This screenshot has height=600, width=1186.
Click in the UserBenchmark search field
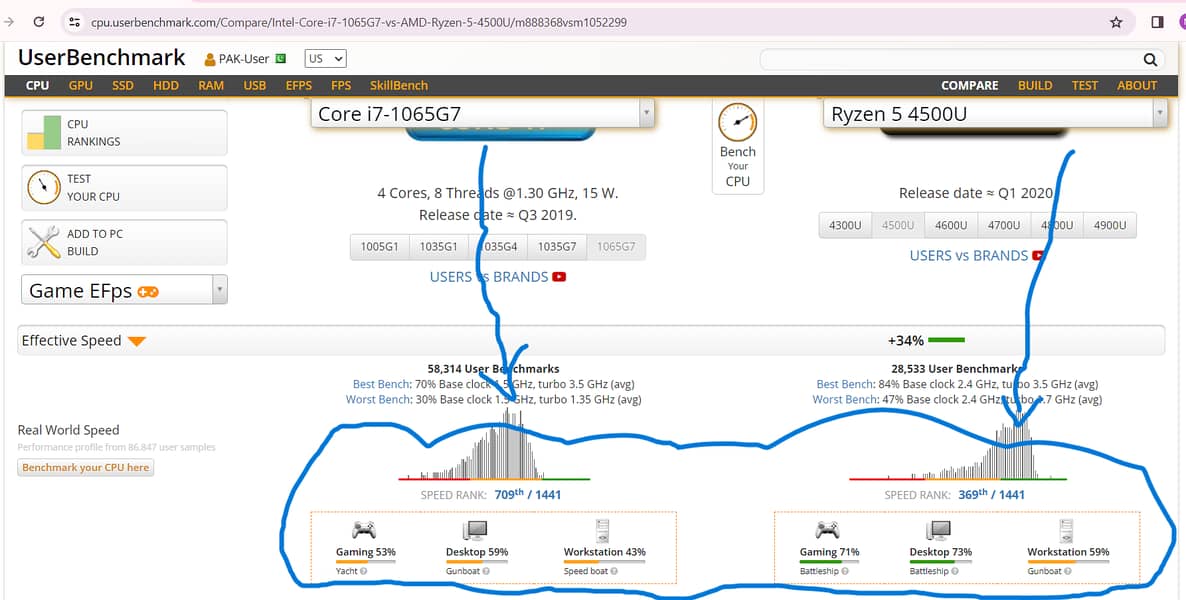[x=948, y=60]
